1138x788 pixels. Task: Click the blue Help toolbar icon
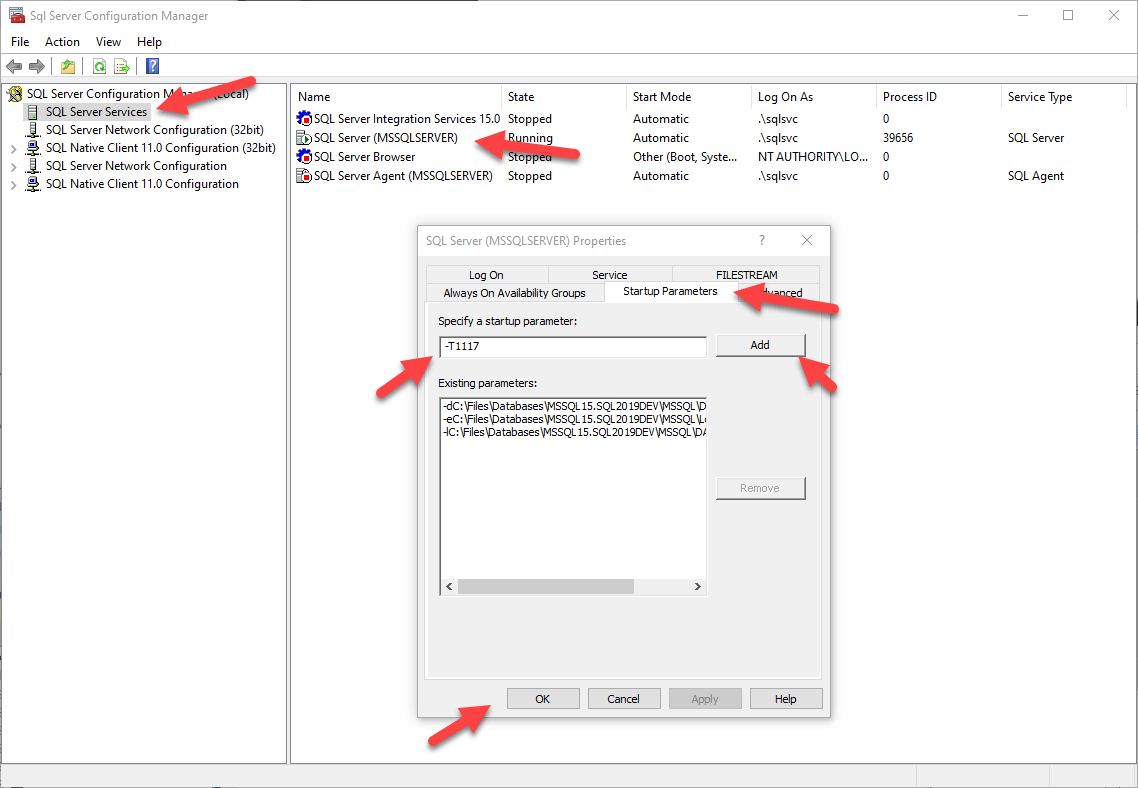[x=152, y=66]
